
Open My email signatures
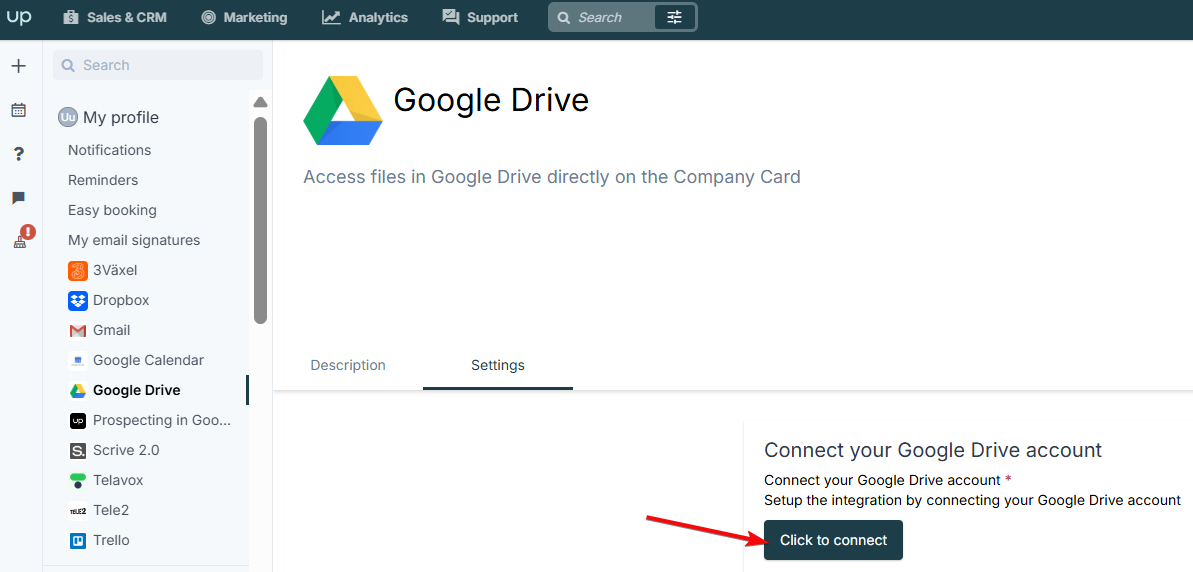tap(134, 240)
